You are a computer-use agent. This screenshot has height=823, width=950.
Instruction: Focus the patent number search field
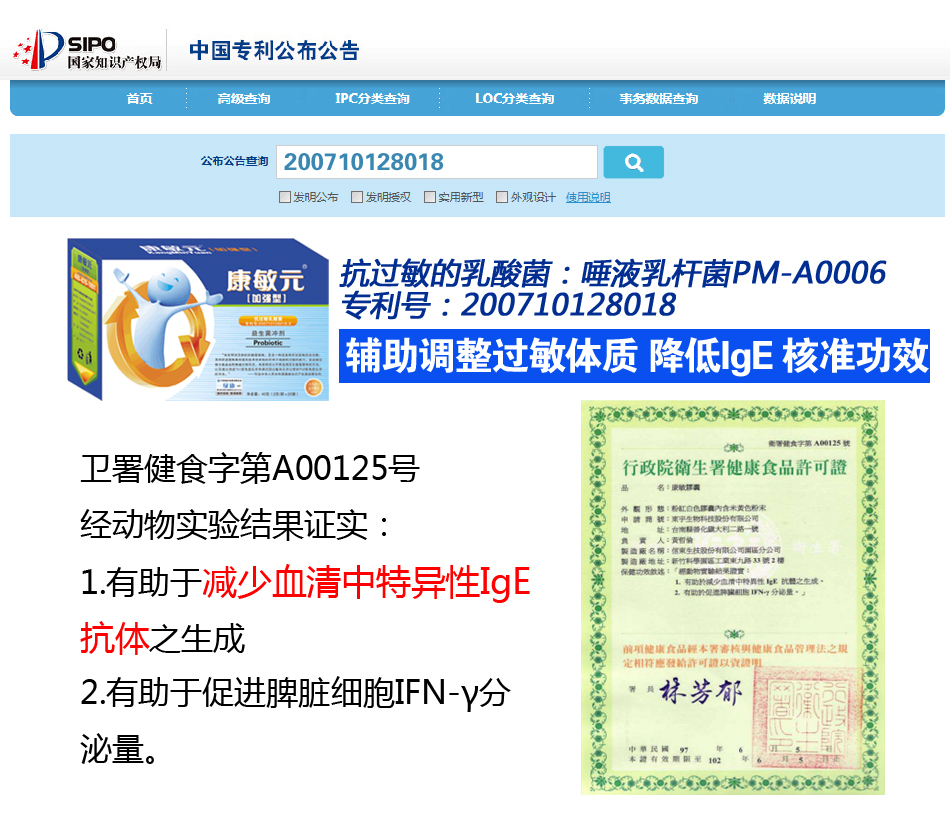click(437, 162)
